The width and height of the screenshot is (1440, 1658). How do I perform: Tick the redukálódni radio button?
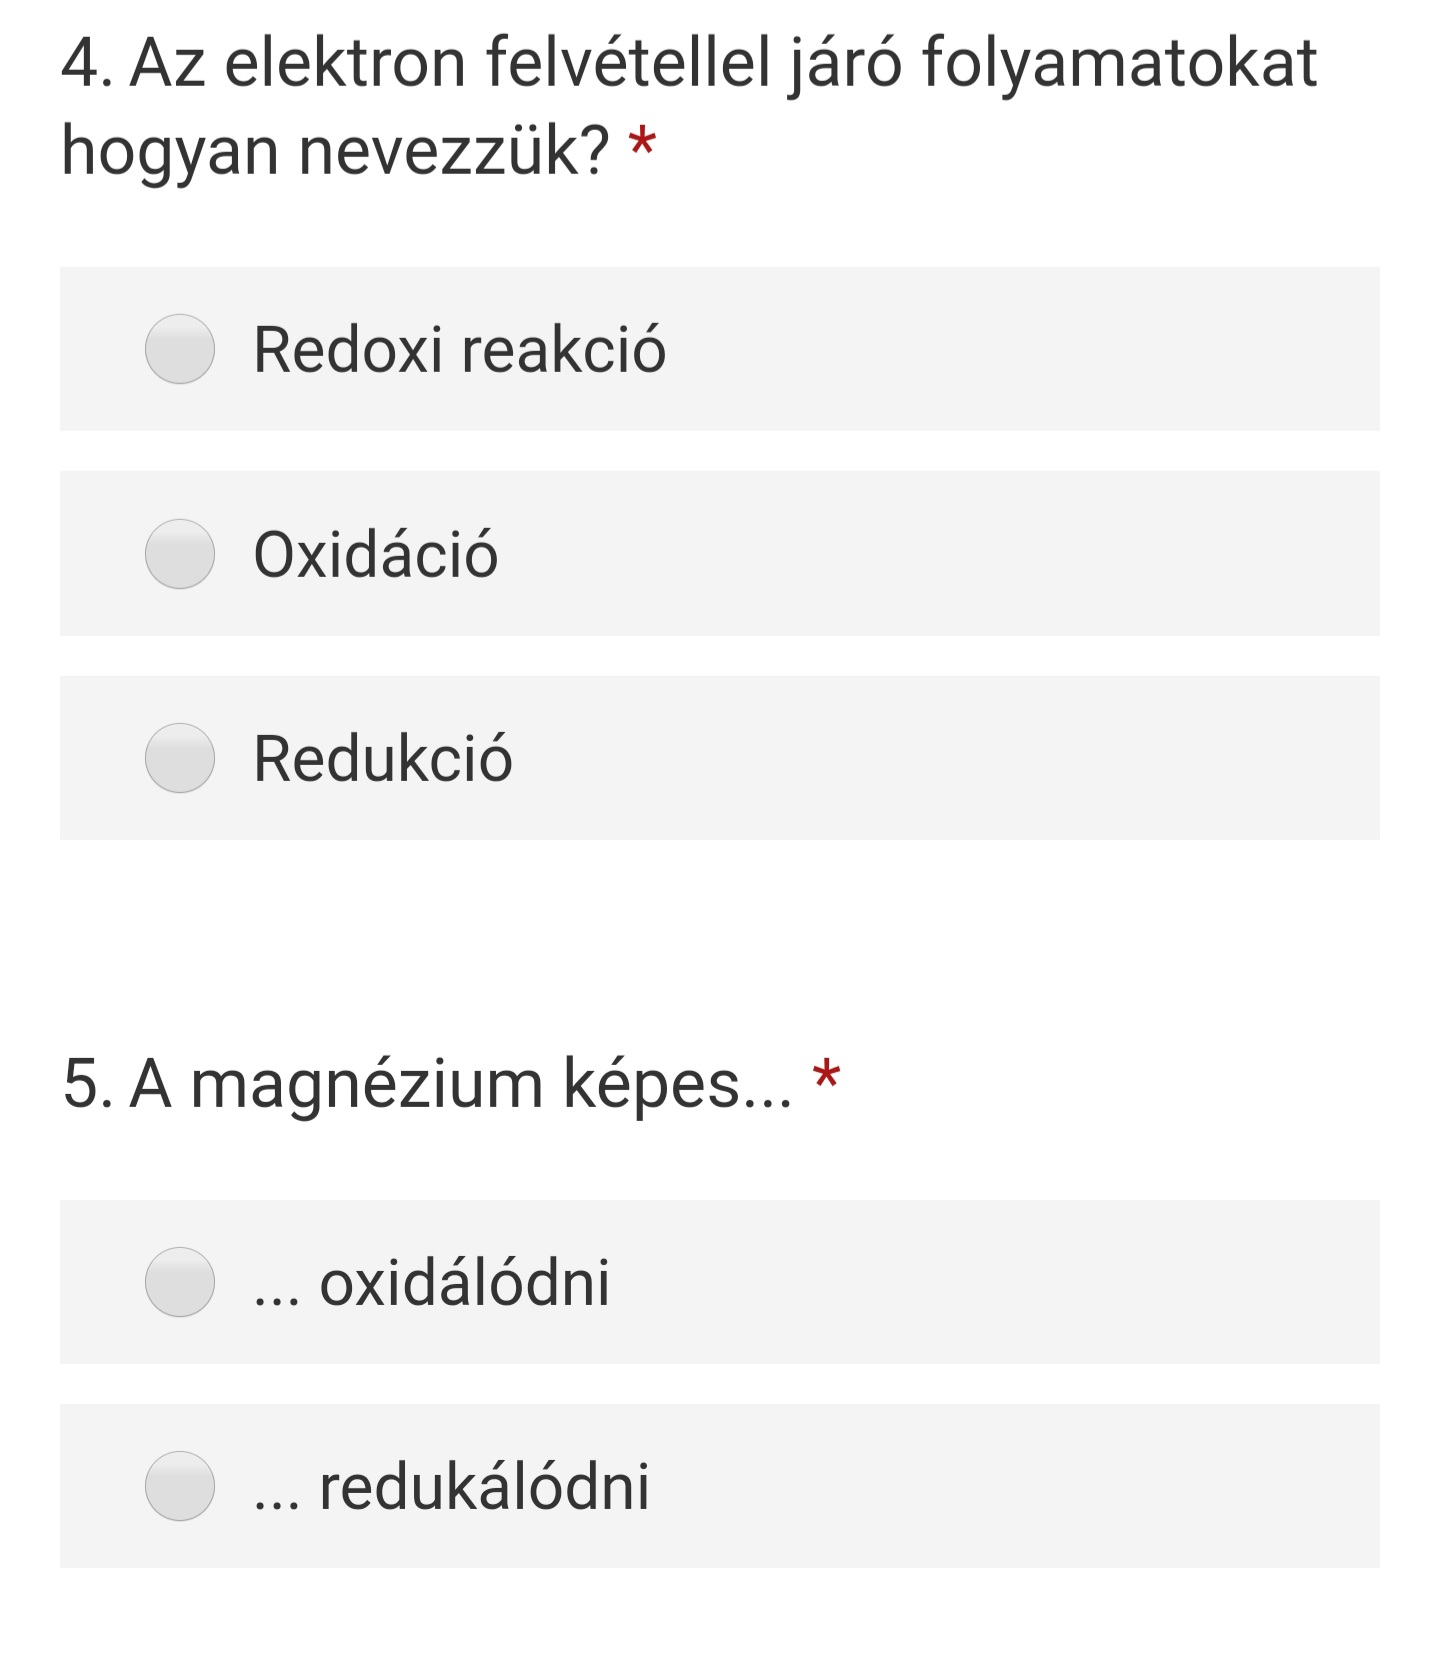coord(180,1486)
